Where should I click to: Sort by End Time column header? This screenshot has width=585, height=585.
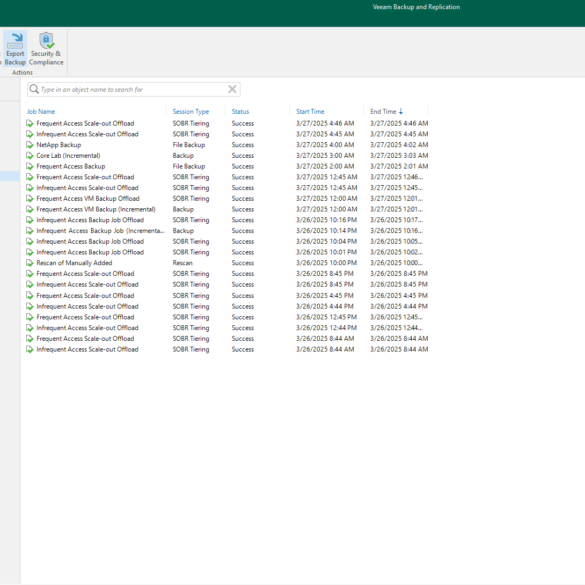tap(383, 112)
